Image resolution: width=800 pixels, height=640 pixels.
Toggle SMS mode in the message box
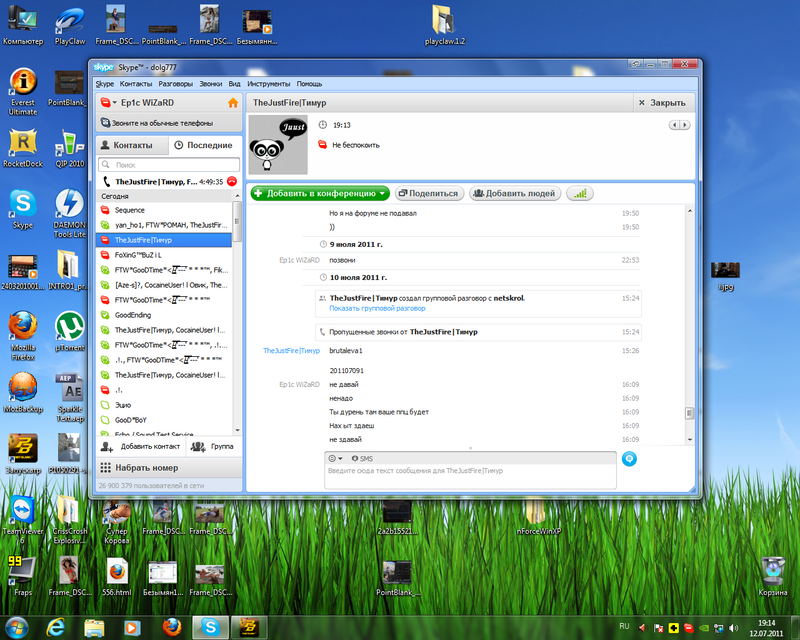(x=362, y=458)
